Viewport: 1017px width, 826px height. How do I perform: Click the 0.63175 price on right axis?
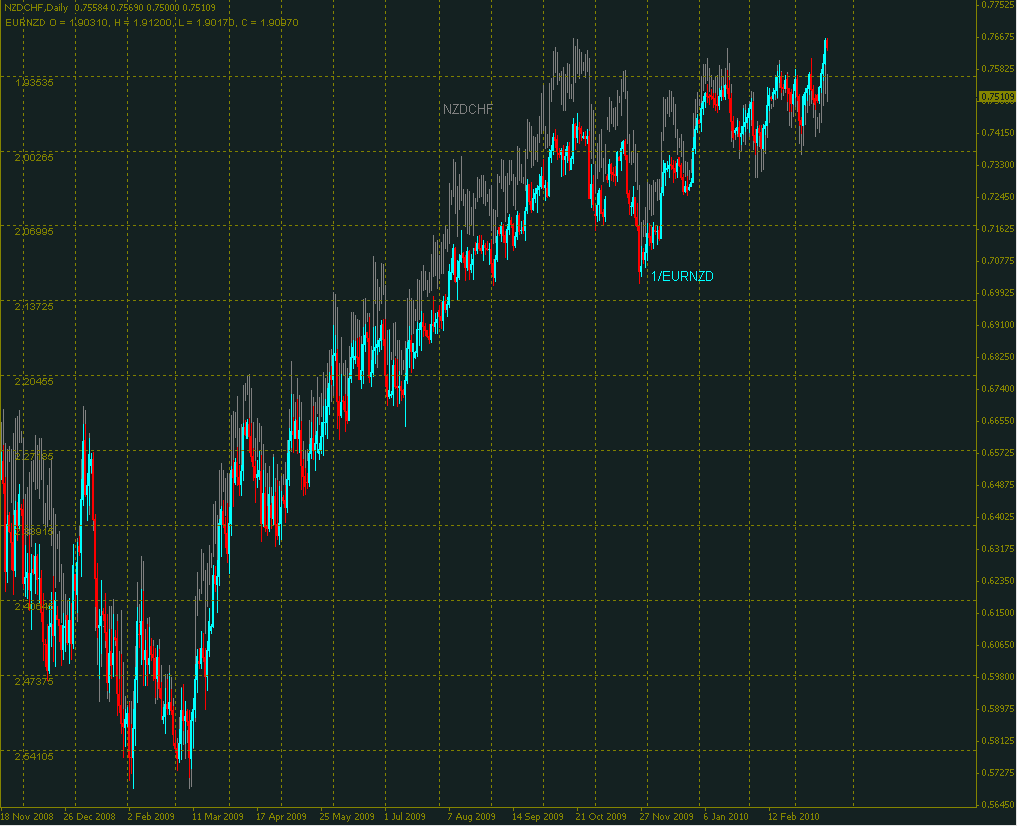tap(998, 549)
